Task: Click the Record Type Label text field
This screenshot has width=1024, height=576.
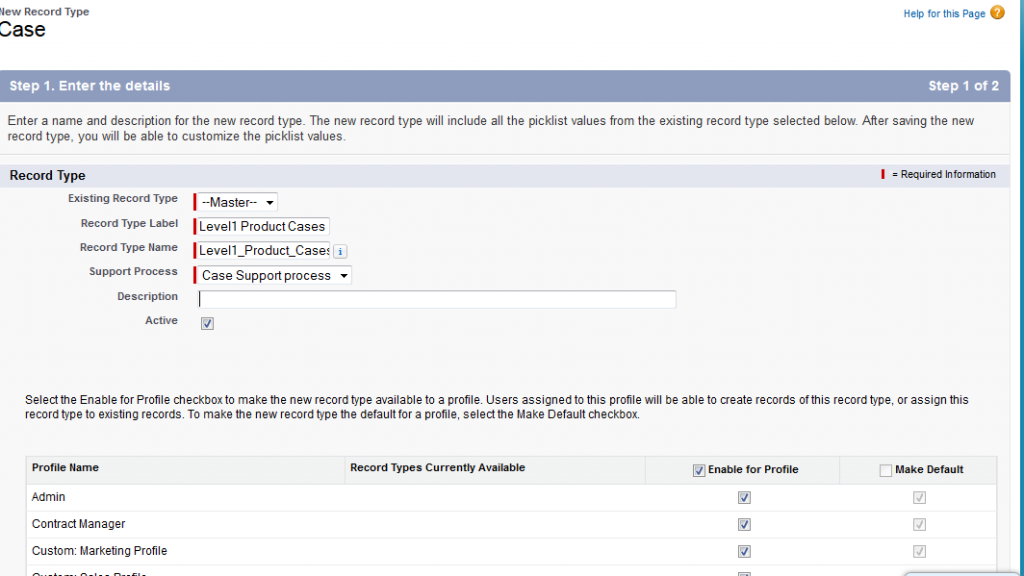Action: point(262,227)
